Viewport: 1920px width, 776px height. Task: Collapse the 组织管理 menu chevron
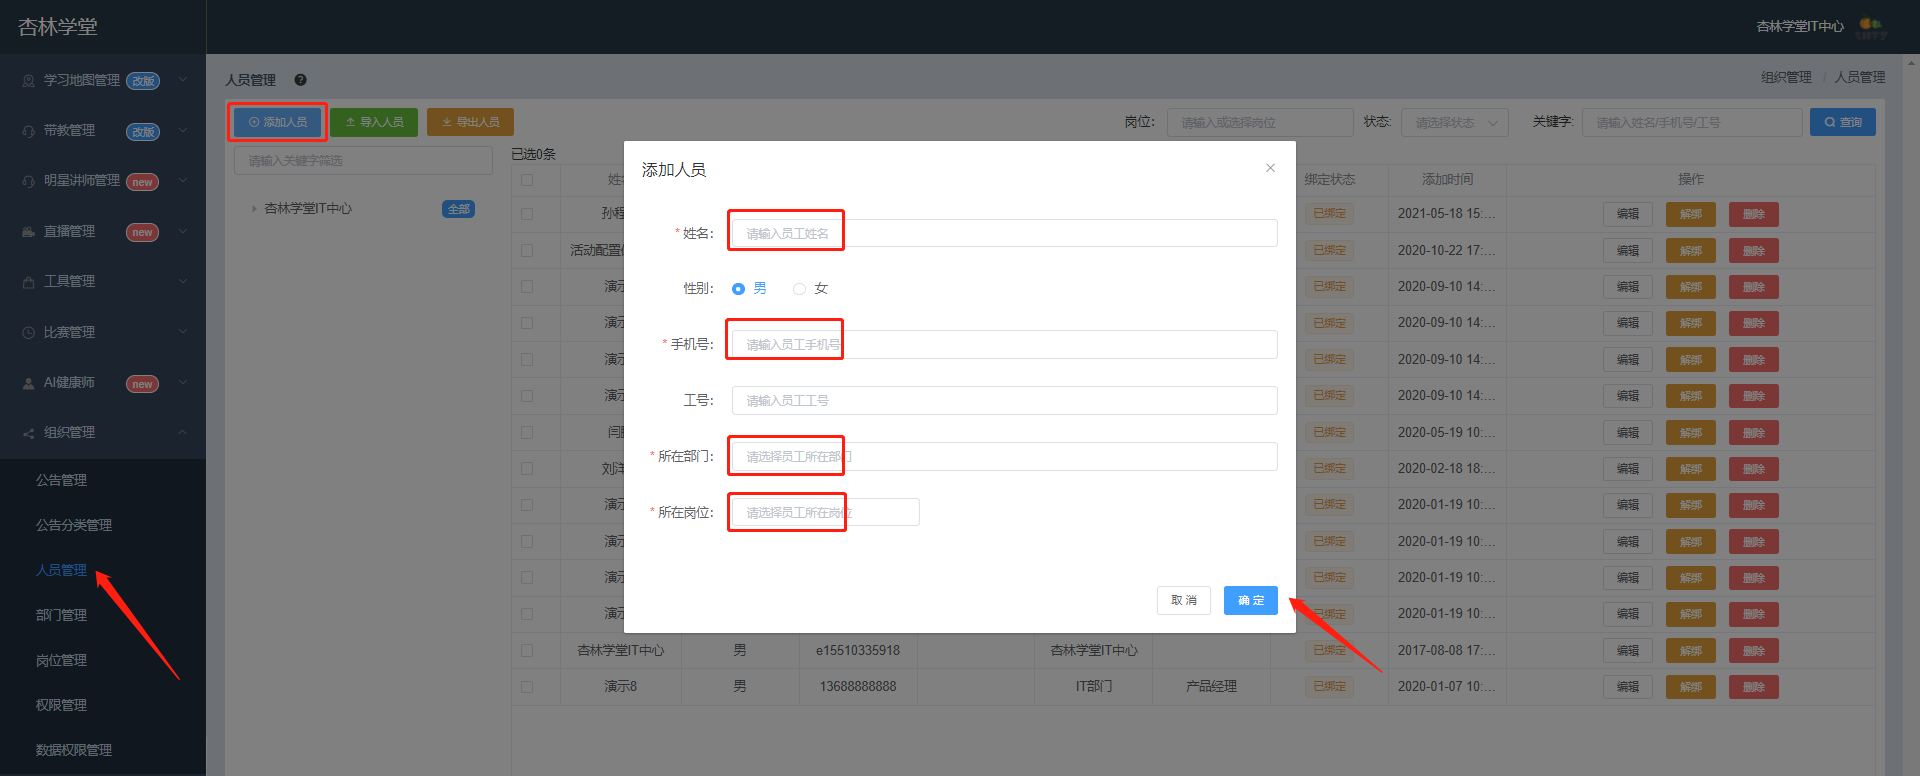[183, 433]
